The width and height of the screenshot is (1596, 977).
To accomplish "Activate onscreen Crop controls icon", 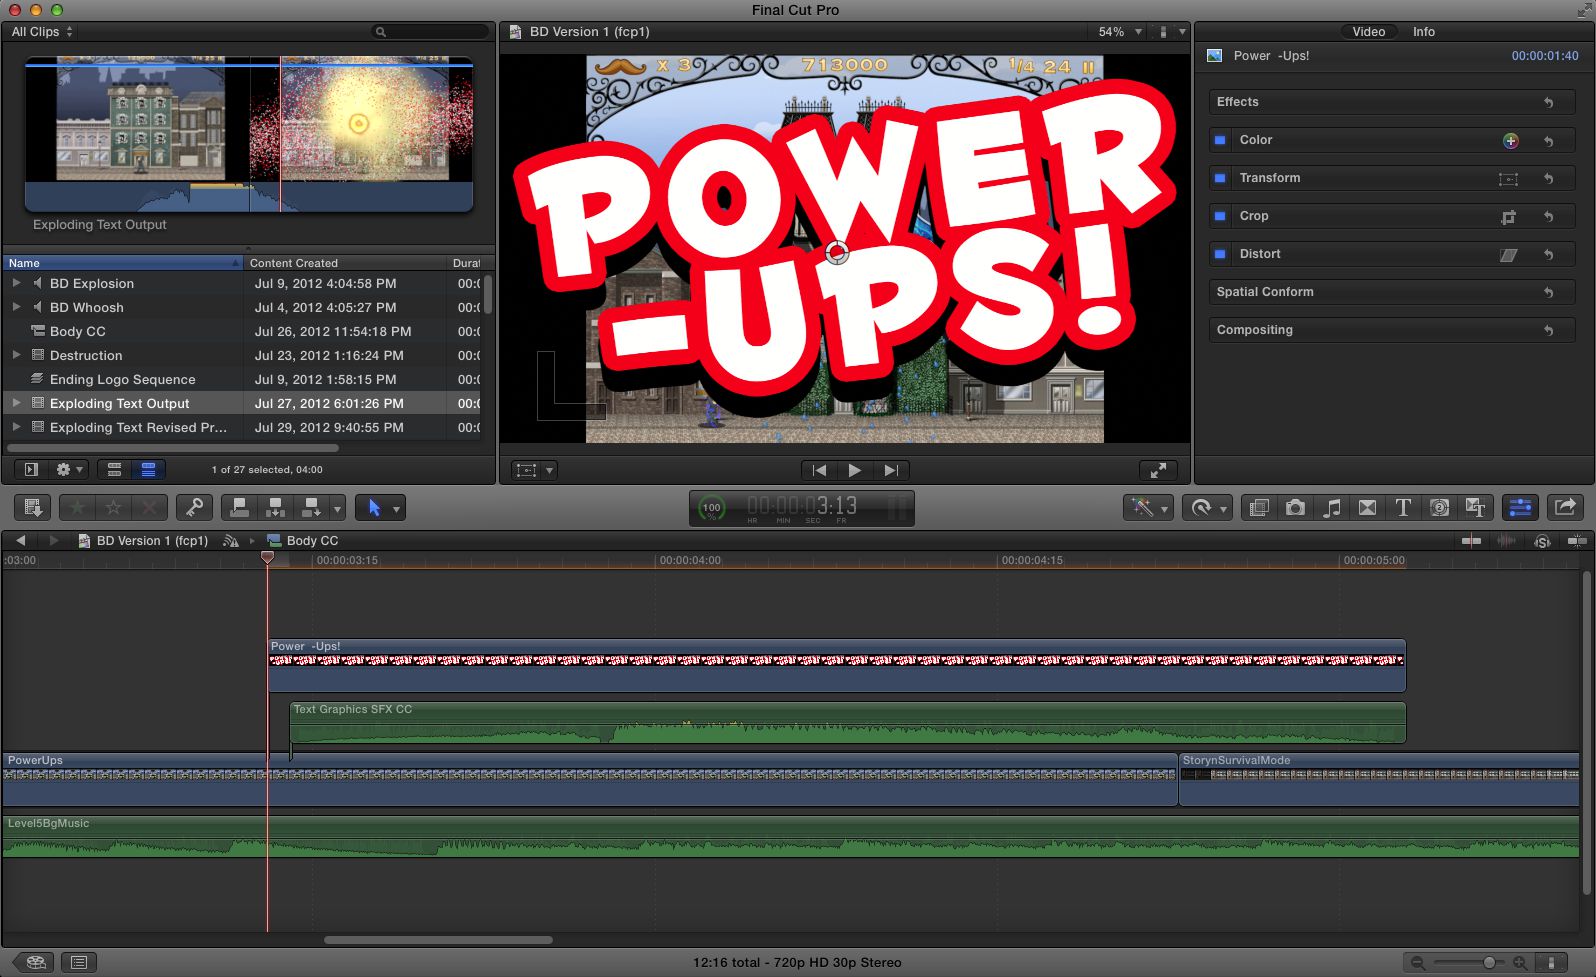I will (x=1508, y=217).
